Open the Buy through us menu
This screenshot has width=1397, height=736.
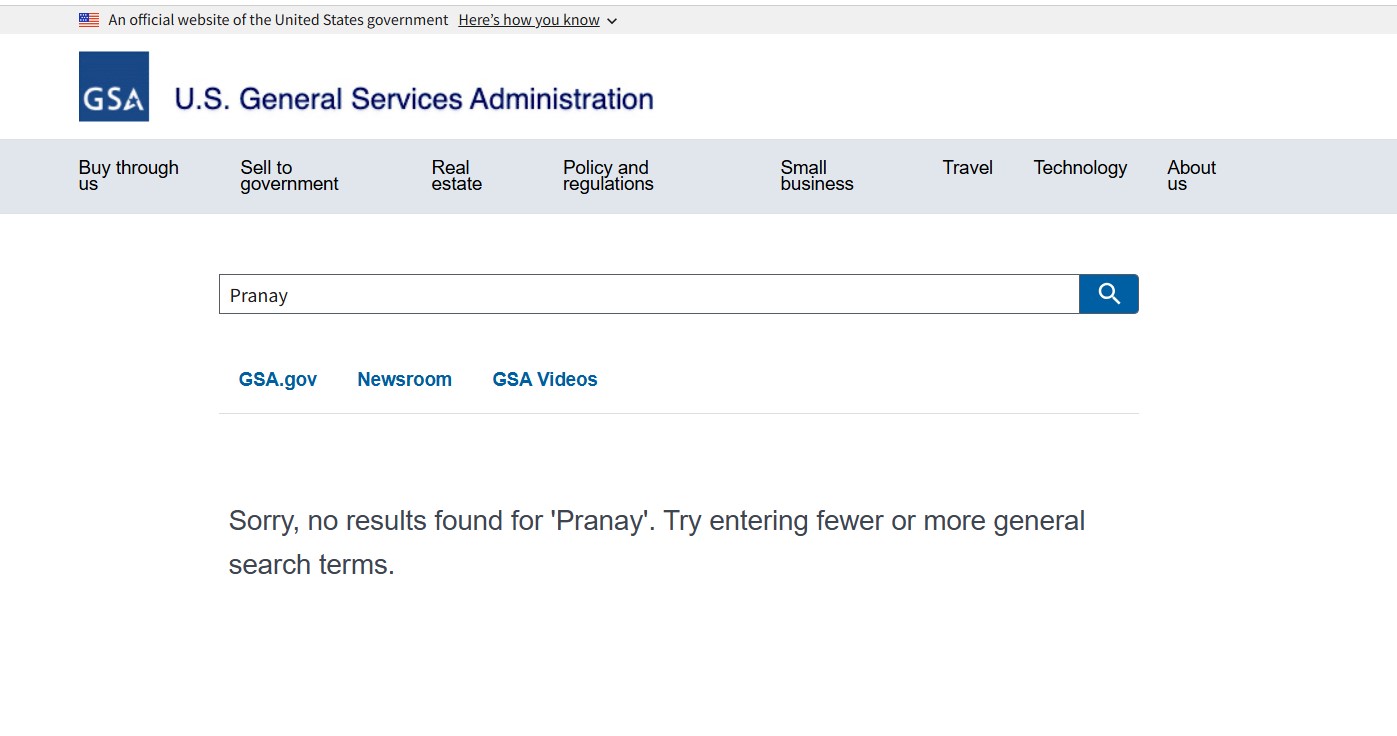click(x=128, y=175)
